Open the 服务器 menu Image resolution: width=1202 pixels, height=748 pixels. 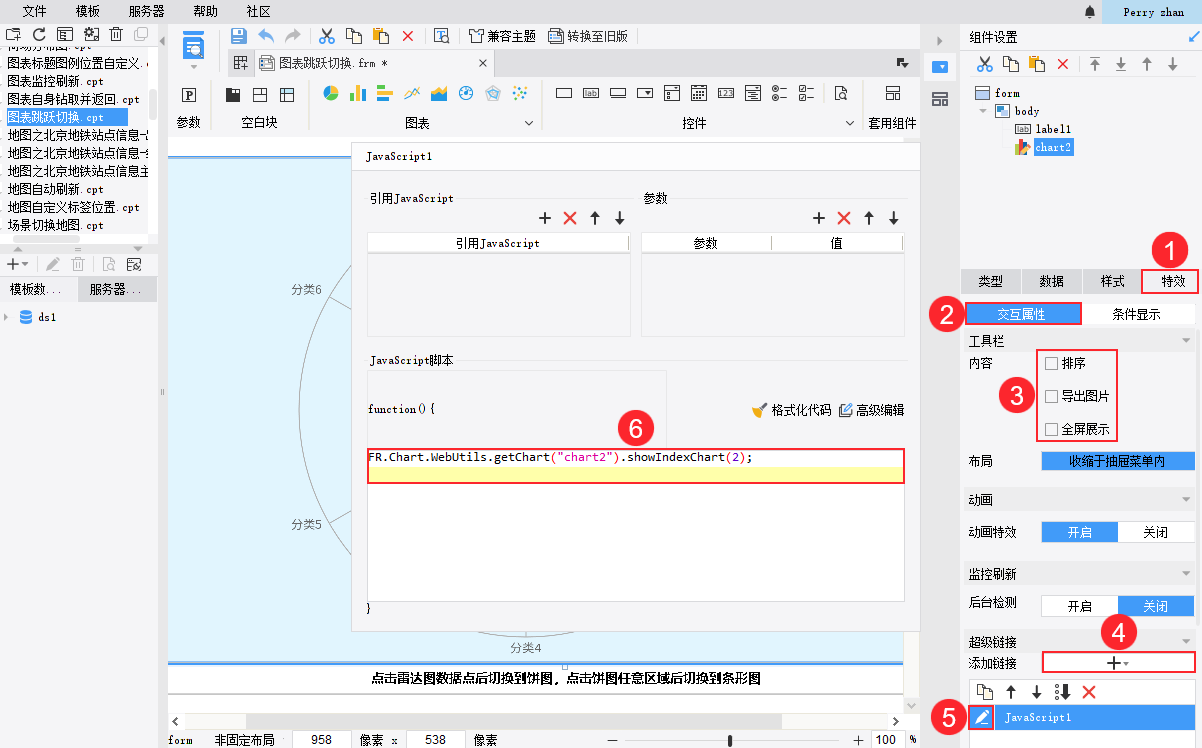pyautogui.click(x=147, y=11)
